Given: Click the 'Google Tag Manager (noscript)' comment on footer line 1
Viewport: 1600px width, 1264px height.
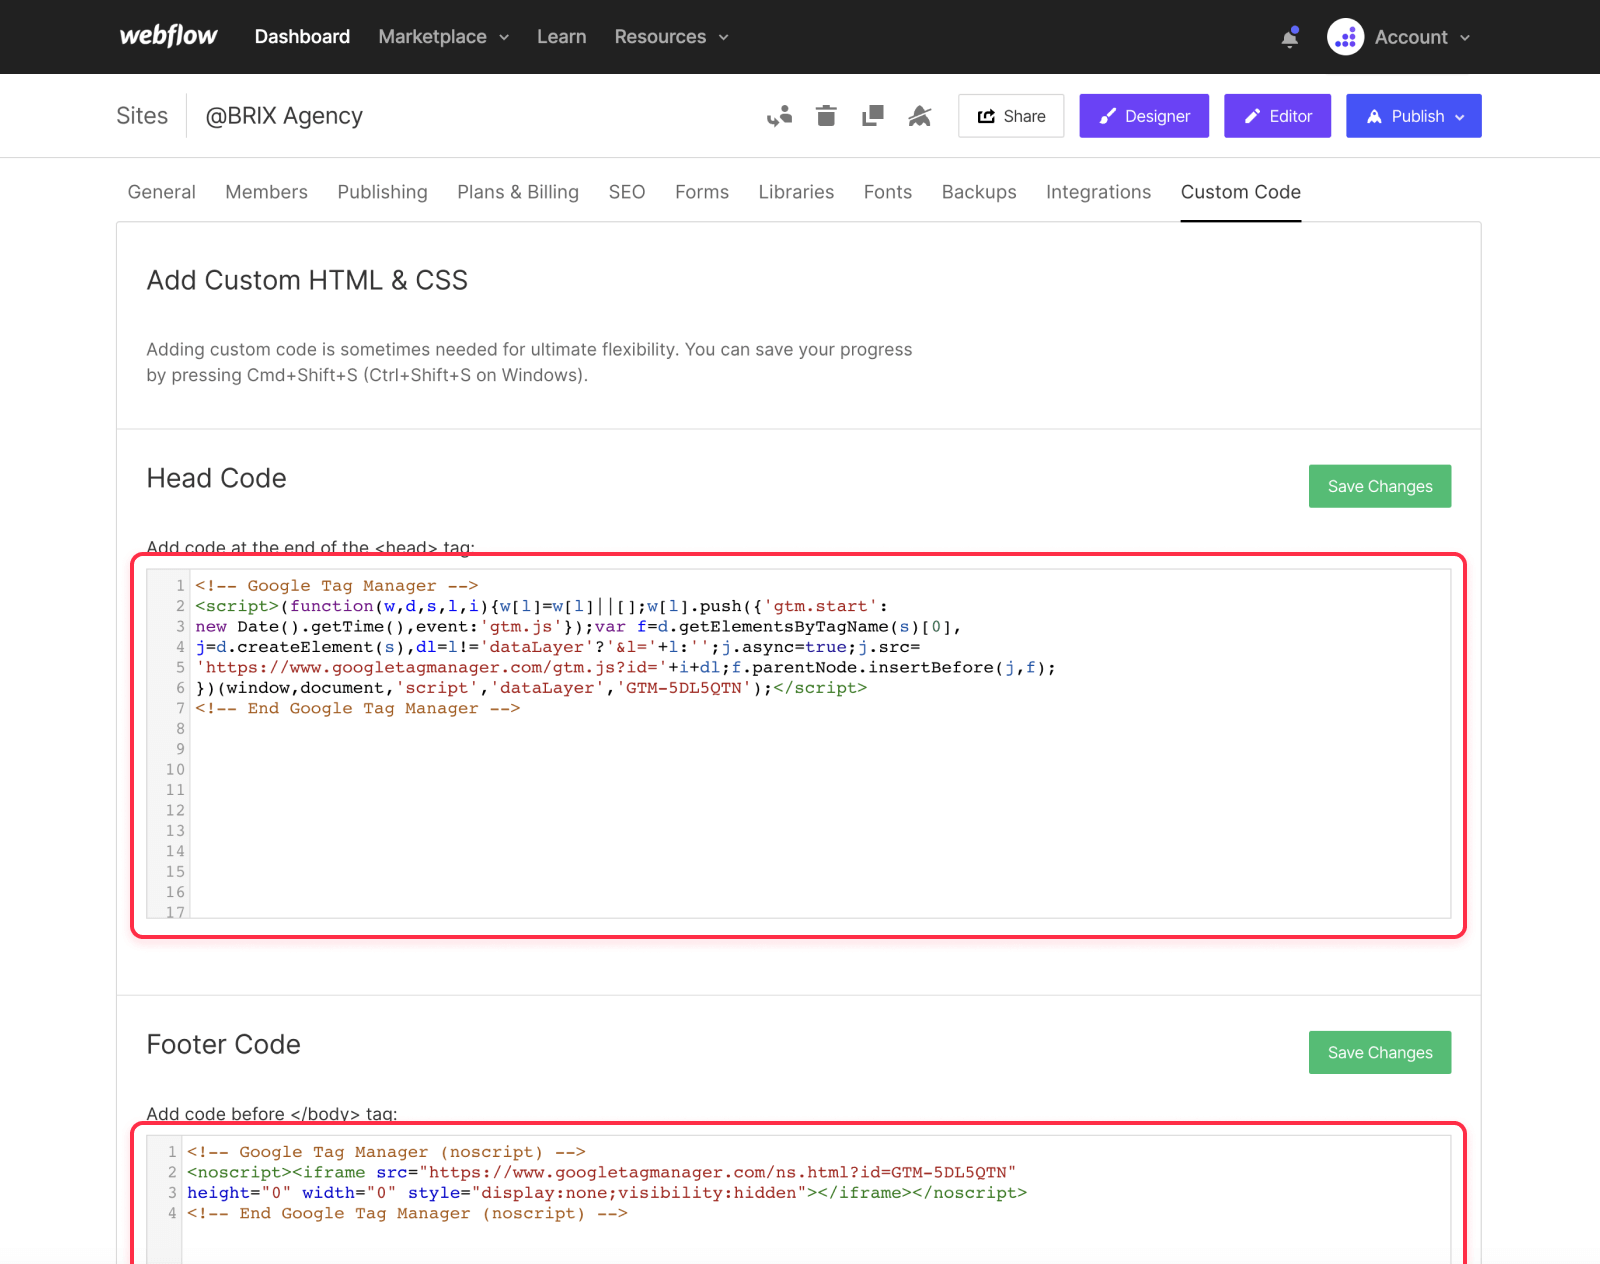Looking at the screenshot, I should [386, 1152].
